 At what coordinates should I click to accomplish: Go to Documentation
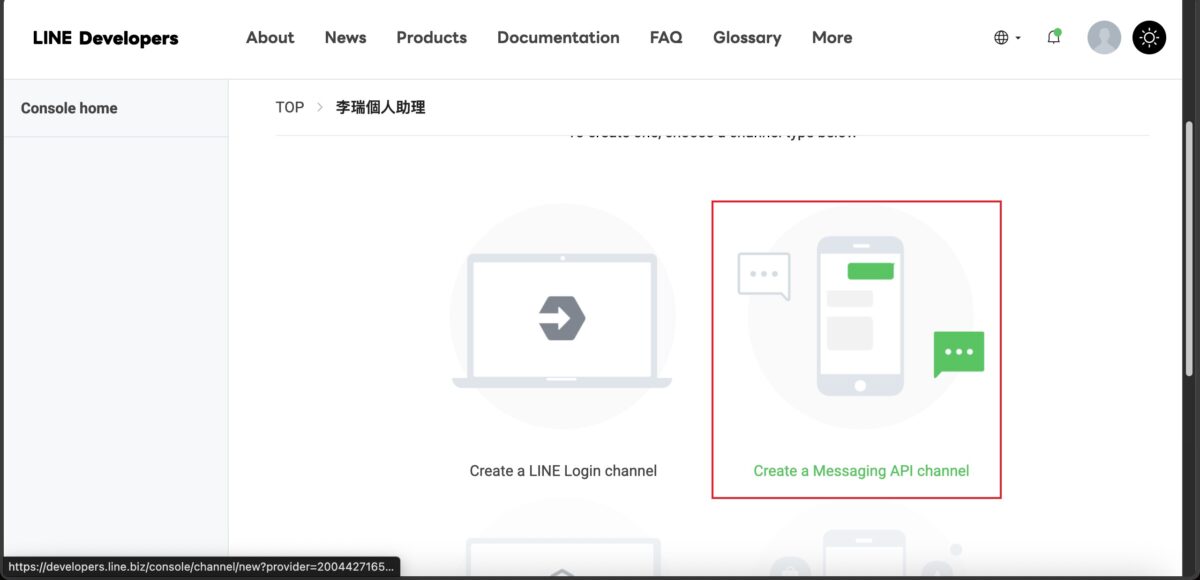point(558,37)
